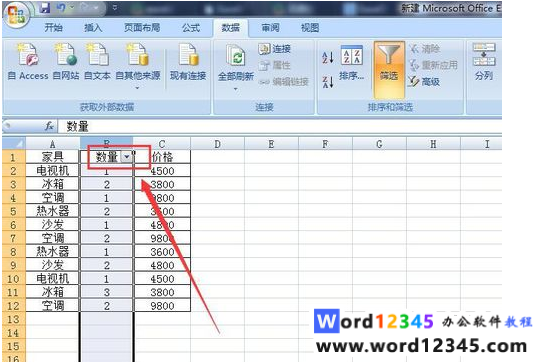Switch to the 公式 ribbon tab
Viewport: 537px width, 362px height.
click(191, 27)
